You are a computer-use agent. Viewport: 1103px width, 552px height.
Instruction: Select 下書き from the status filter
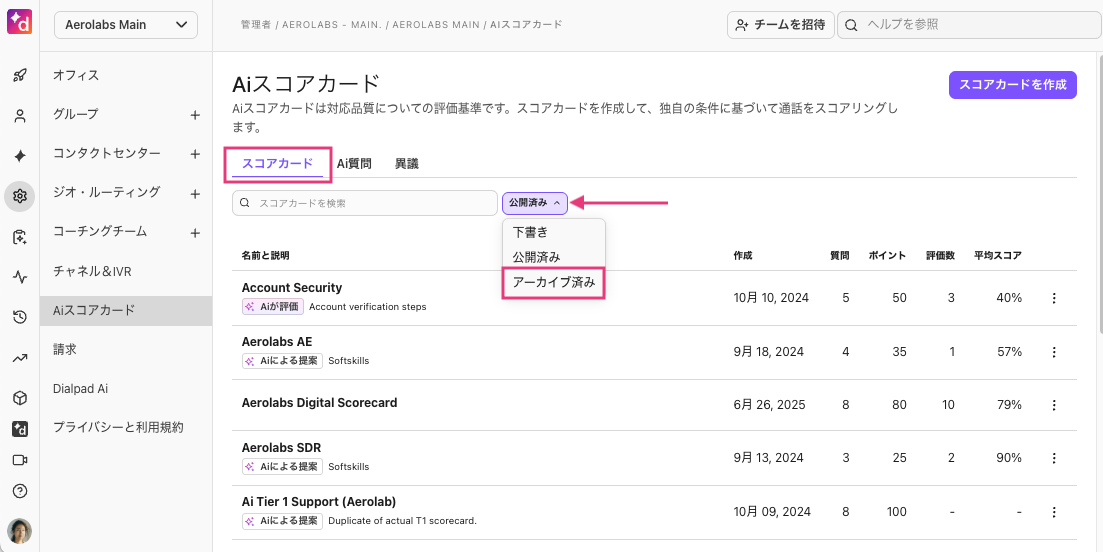(530, 232)
